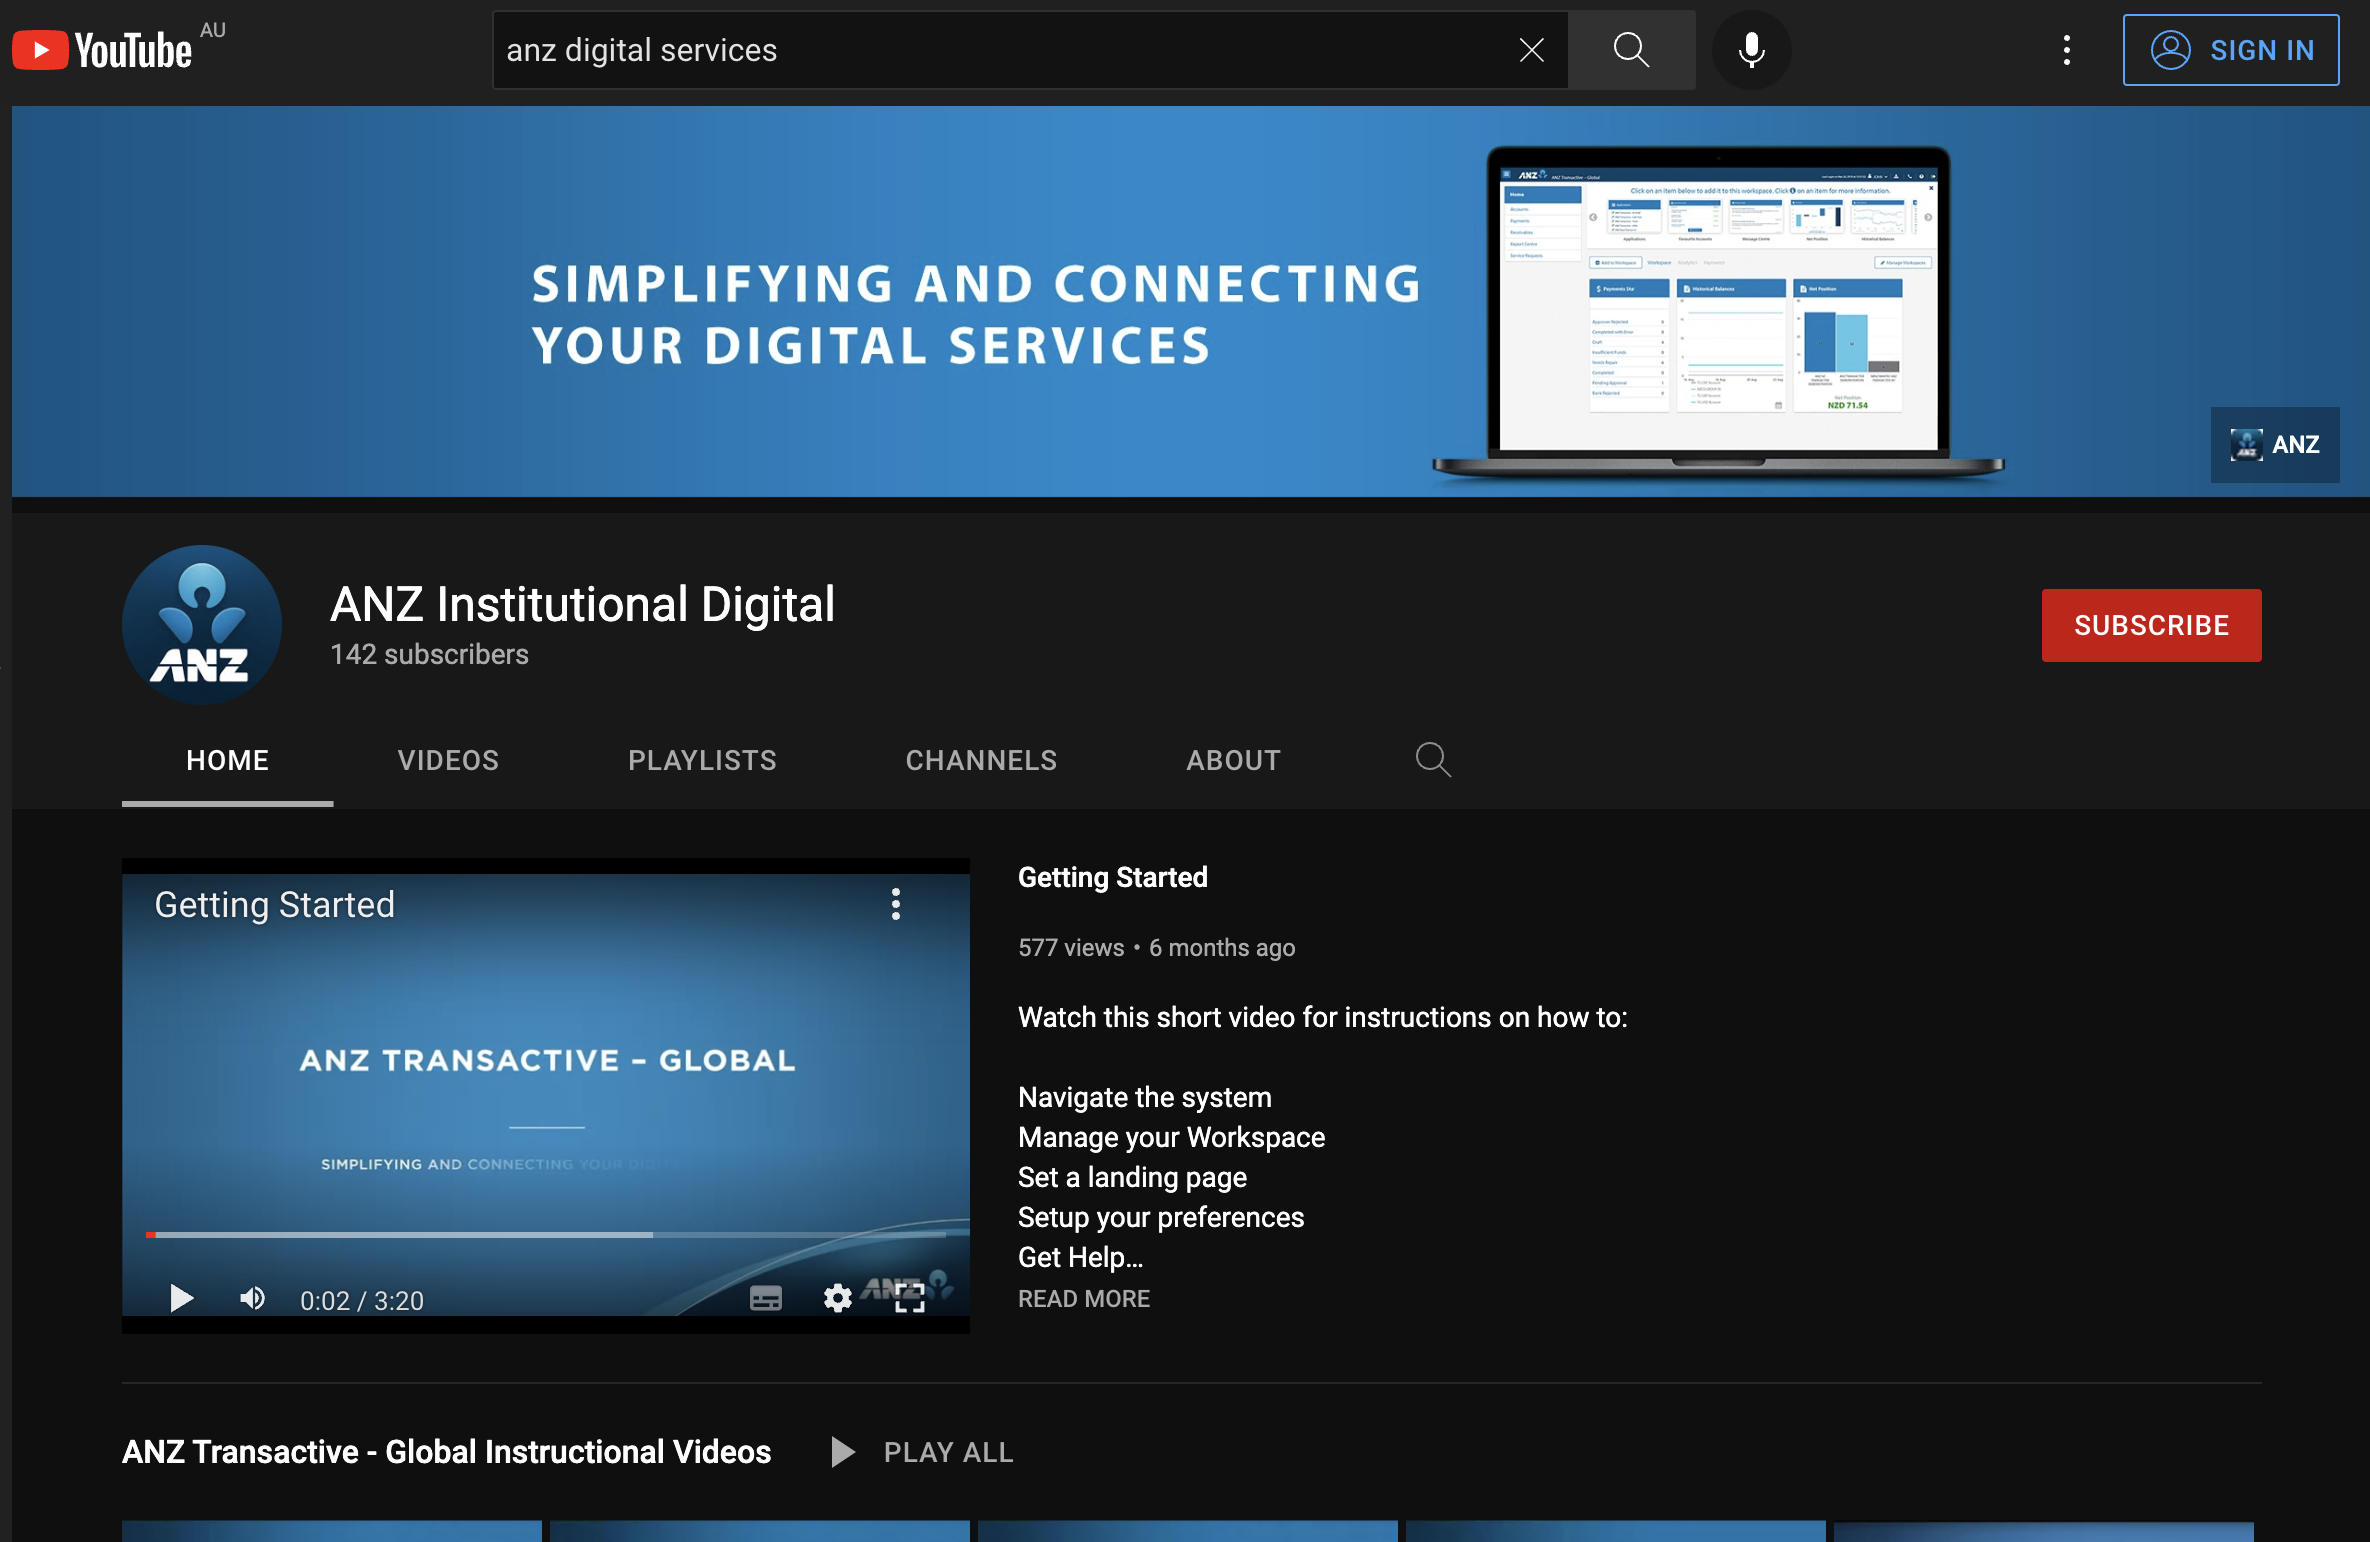Clear the search box text
The width and height of the screenshot is (2370, 1542).
pos(1531,50)
